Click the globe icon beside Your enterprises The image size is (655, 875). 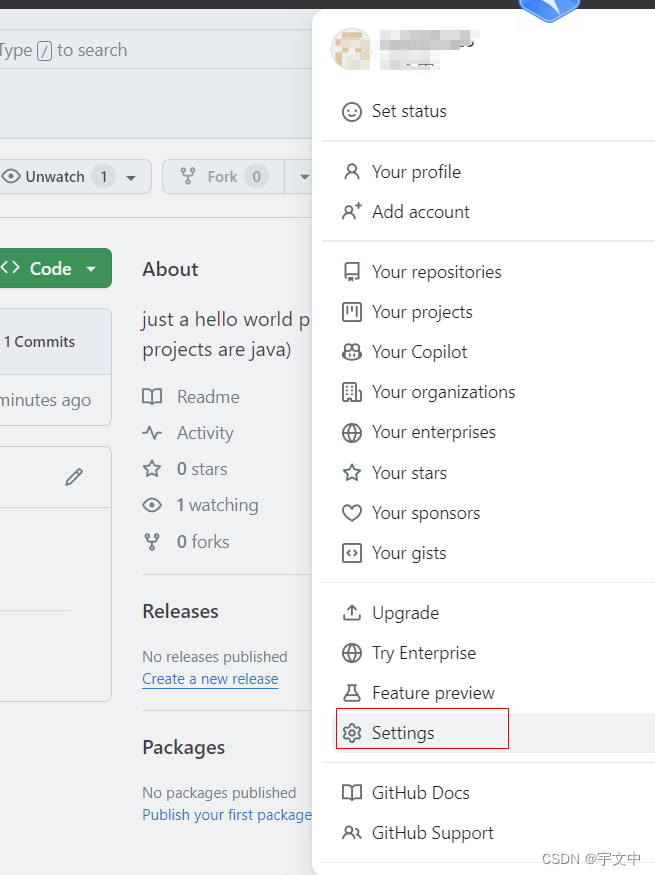coord(351,432)
